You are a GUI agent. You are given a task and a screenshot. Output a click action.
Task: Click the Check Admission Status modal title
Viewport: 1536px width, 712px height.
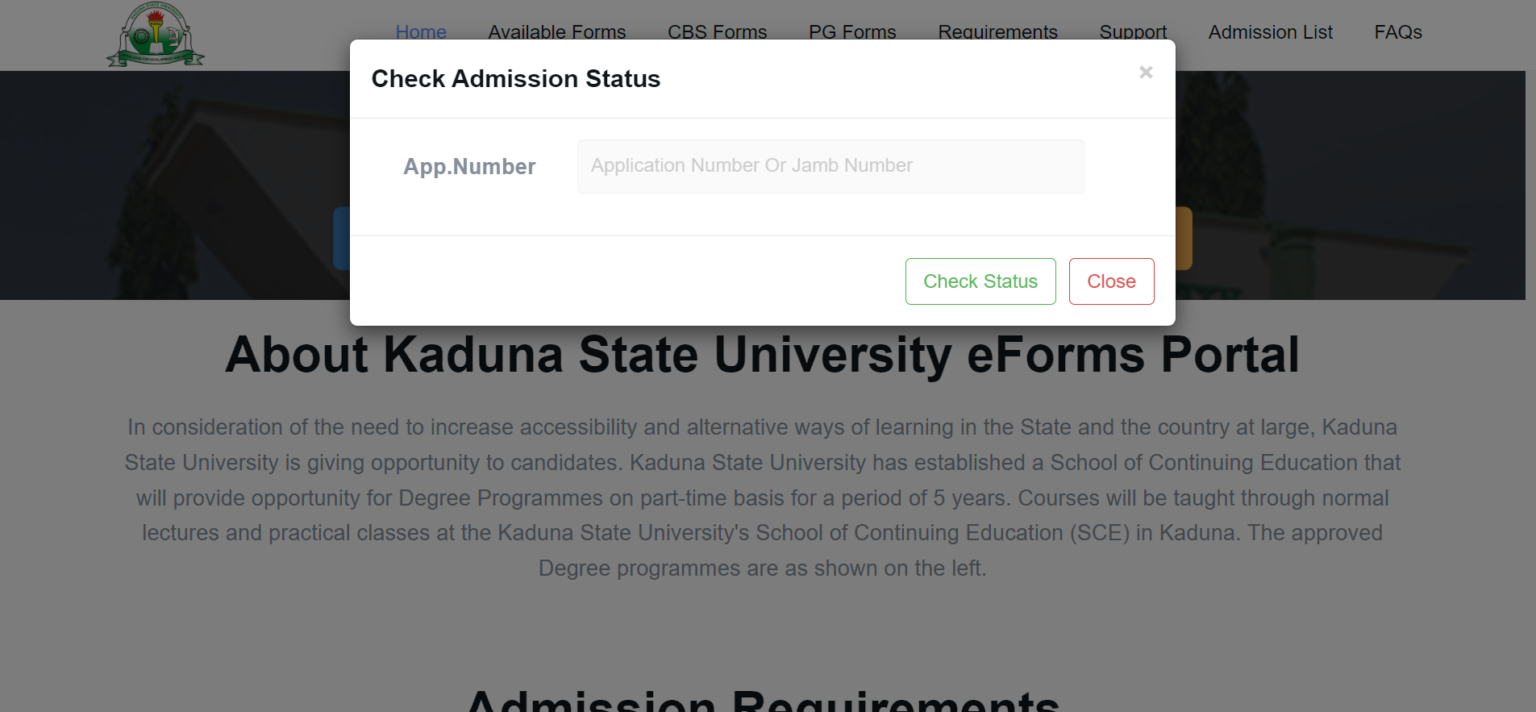click(x=516, y=78)
